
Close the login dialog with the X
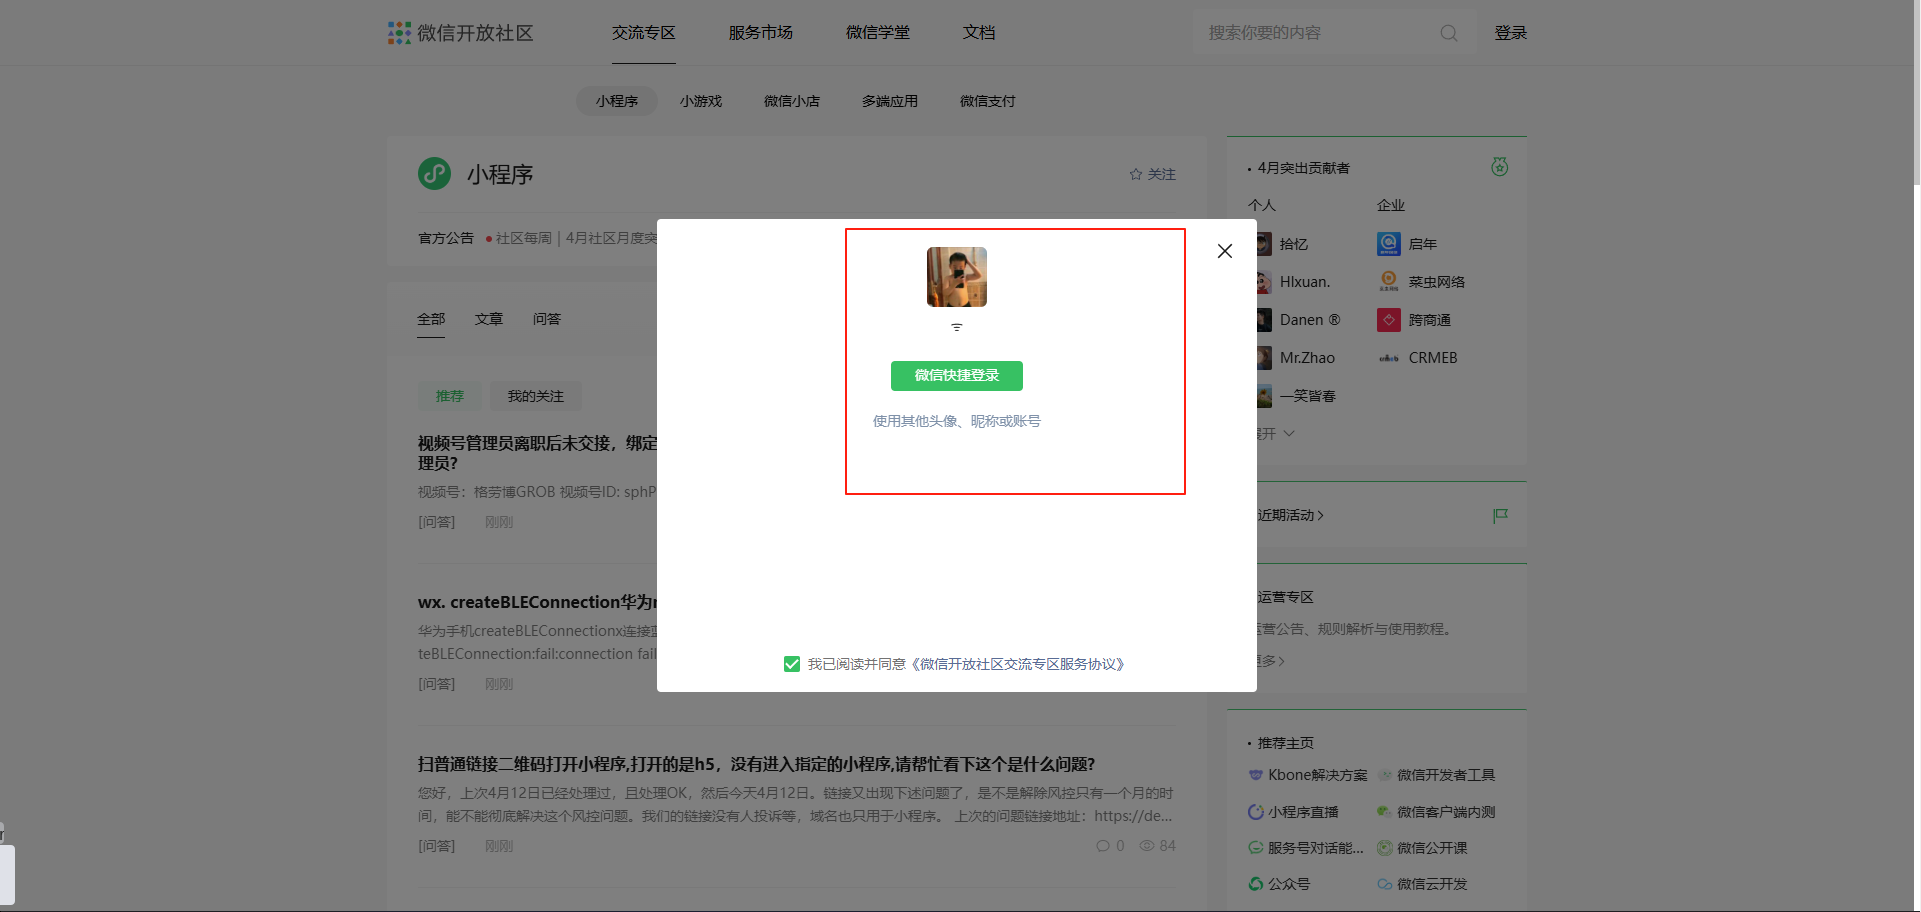click(x=1225, y=251)
